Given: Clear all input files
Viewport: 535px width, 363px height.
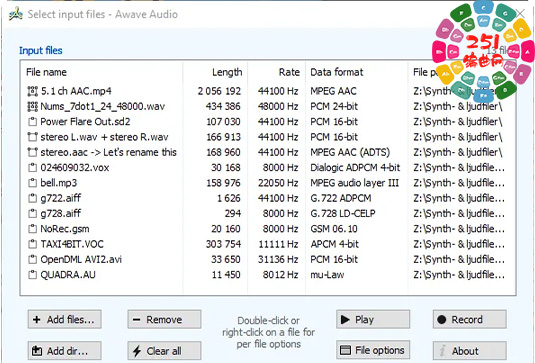Looking at the screenshot, I should (x=164, y=351).
